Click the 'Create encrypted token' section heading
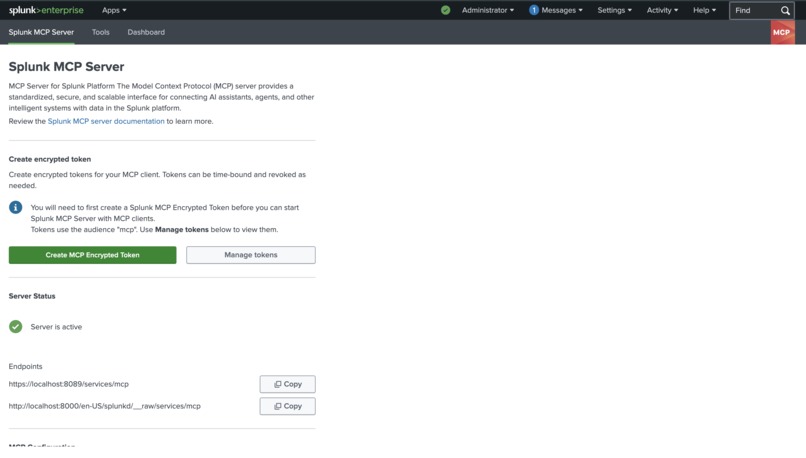Image resolution: width=806 pixels, height=458 pixels. 50,159
